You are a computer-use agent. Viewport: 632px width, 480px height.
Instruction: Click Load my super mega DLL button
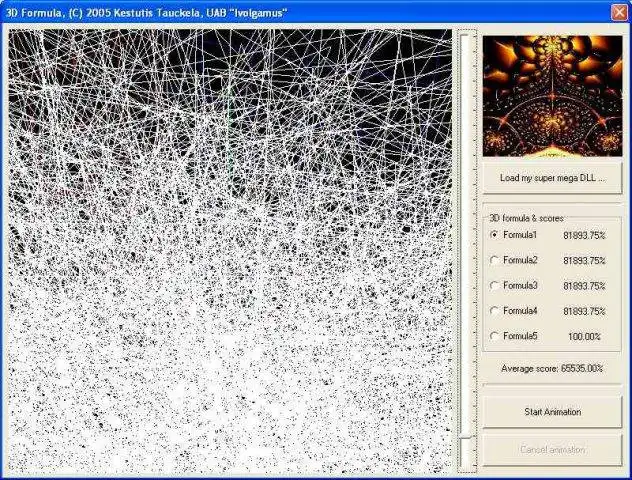click(552, 178)
